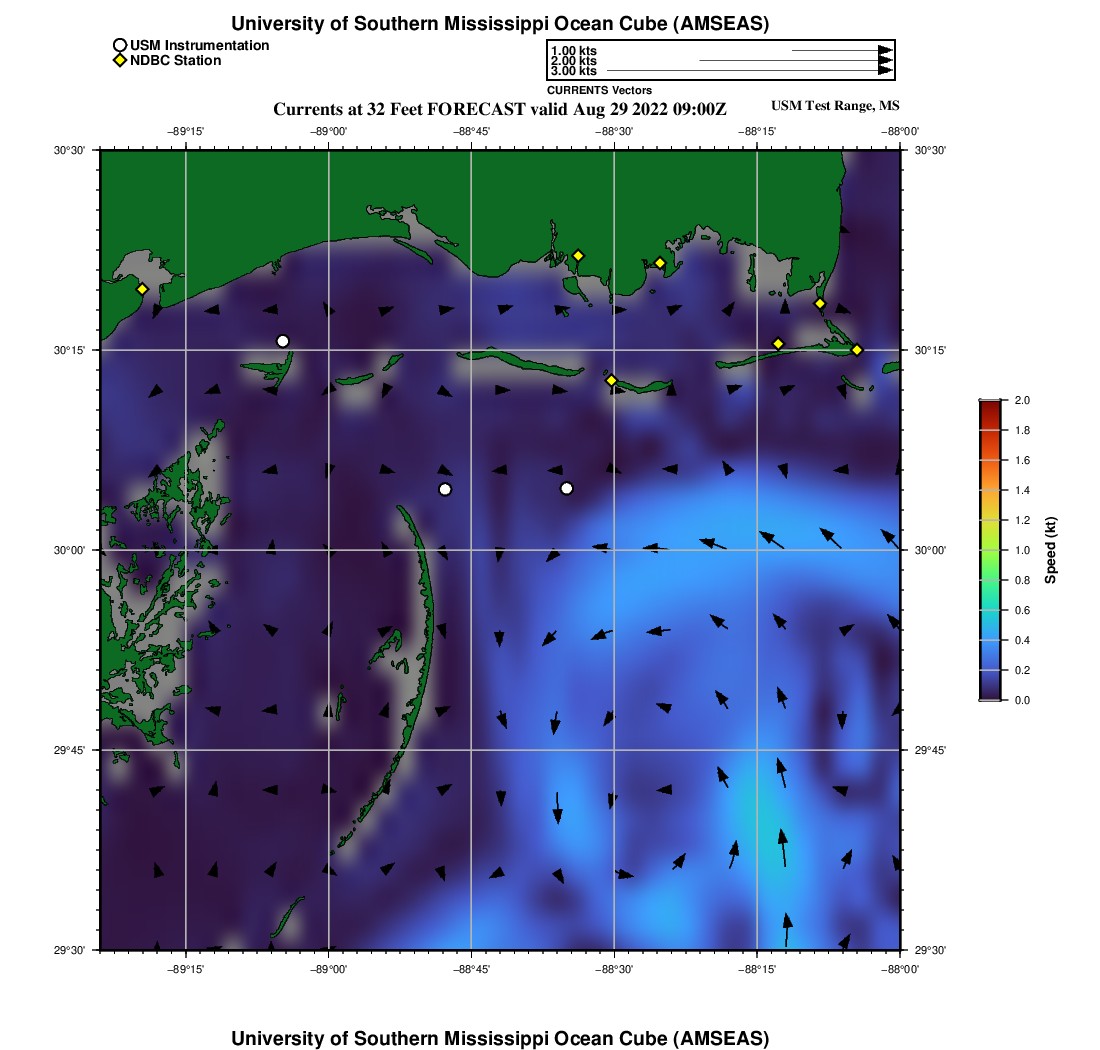Click the northwestern USM instrumentation circle marker

pos(283,341)
